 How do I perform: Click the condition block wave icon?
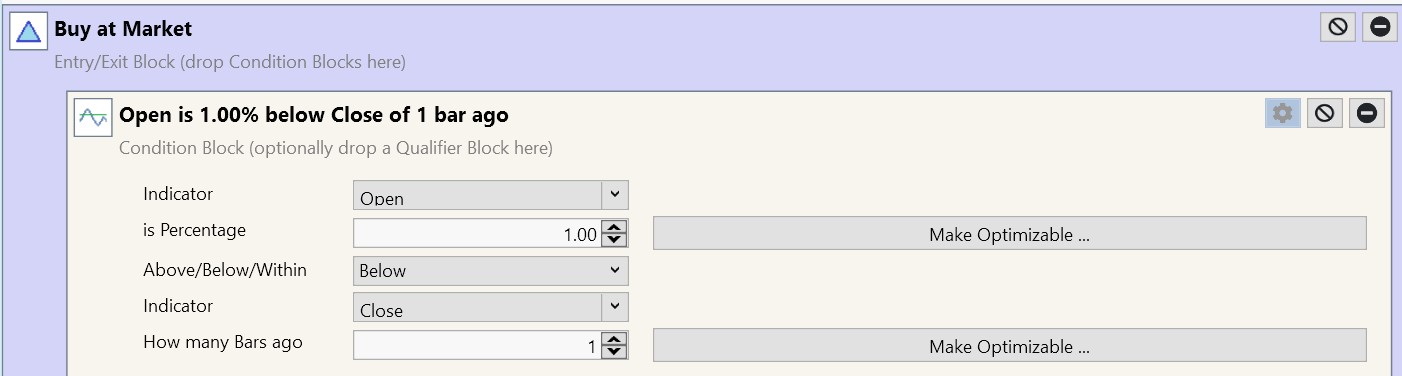point(93,118)
